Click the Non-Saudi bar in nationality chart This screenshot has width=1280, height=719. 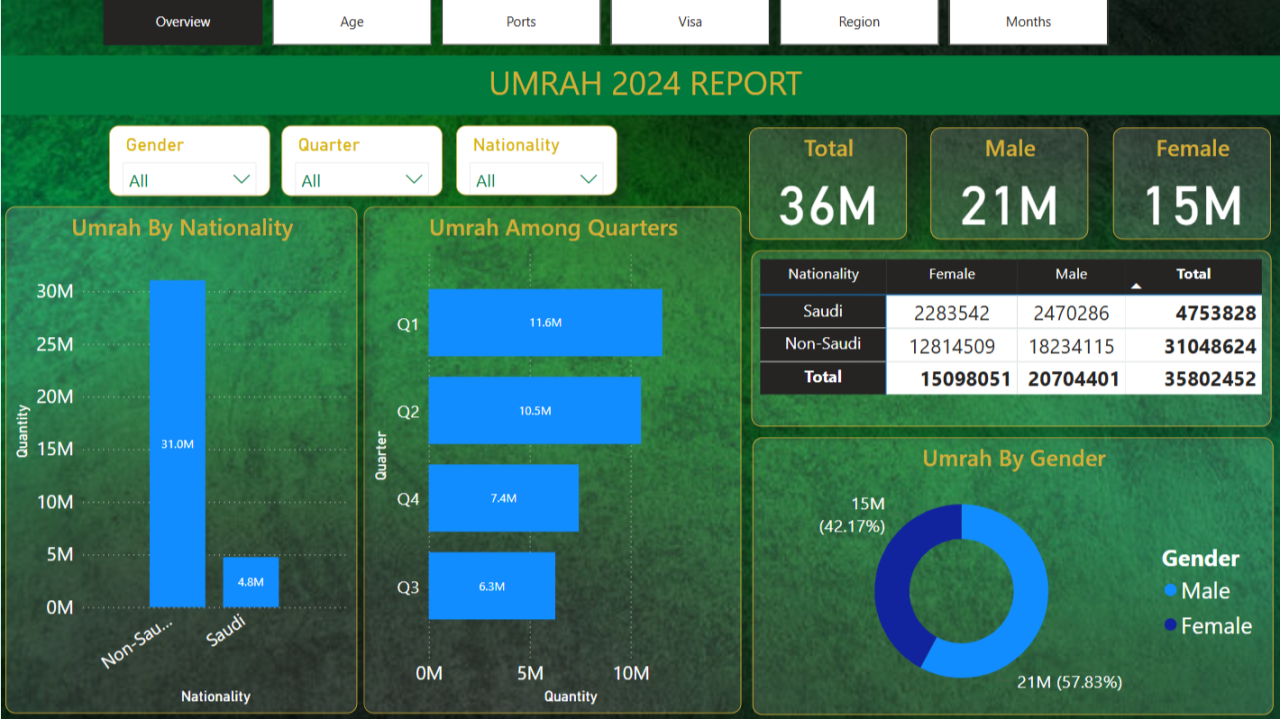click(x=177, y=443)
